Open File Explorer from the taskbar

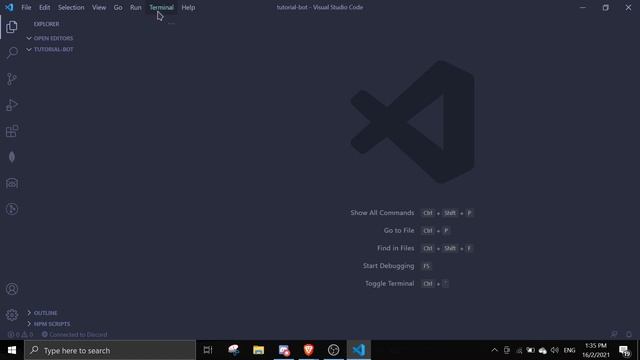[x=258, y=350]
